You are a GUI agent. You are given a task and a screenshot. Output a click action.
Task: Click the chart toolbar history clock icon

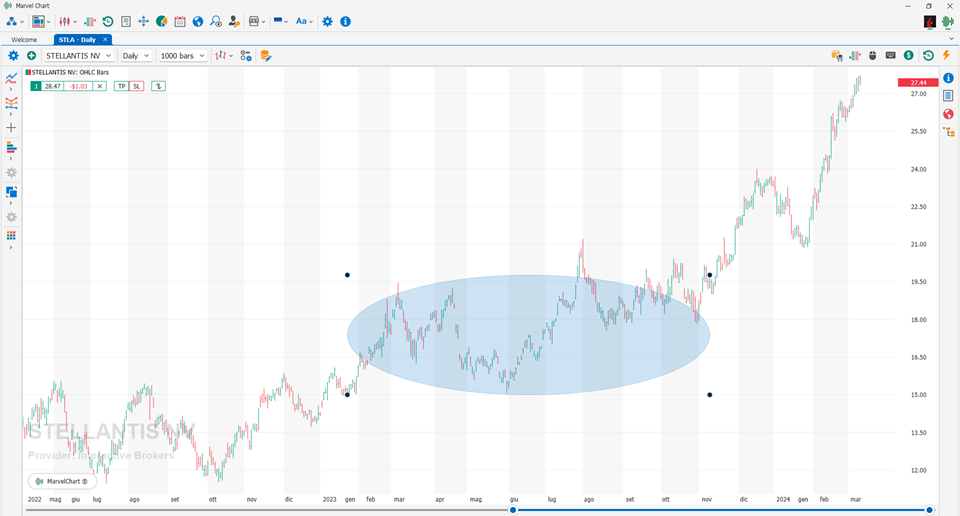[x=928, y=56]
